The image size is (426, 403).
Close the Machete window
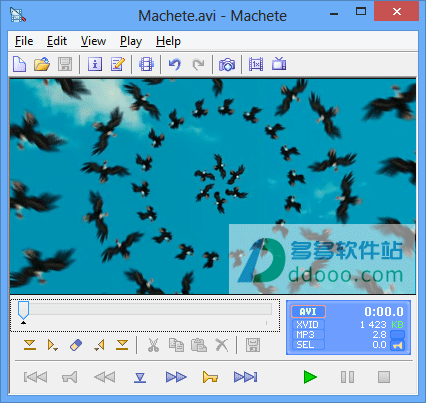[397, 12]
